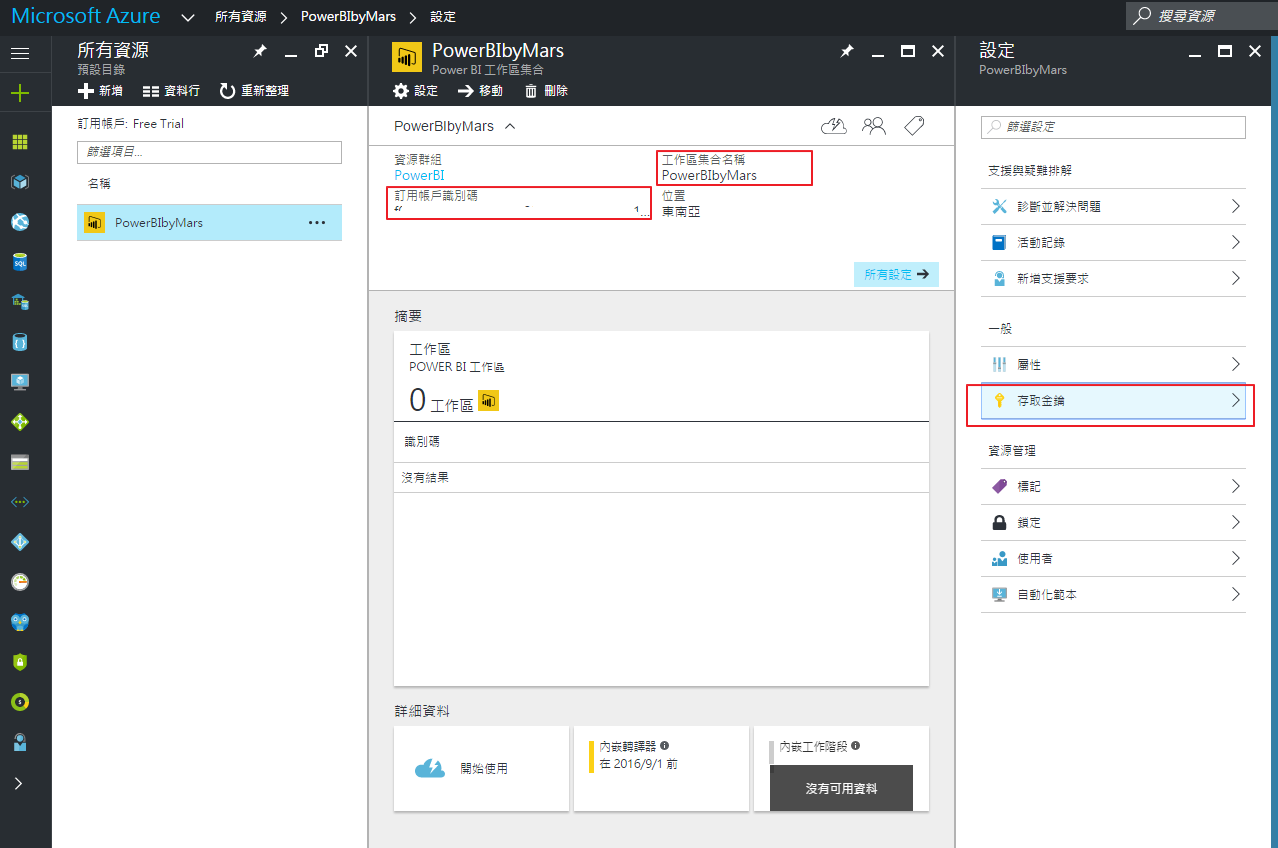Click 設定 gear in PowerBIbyMars toolbar
Viewport: 1278px width, 848px height.
point(416,91)
